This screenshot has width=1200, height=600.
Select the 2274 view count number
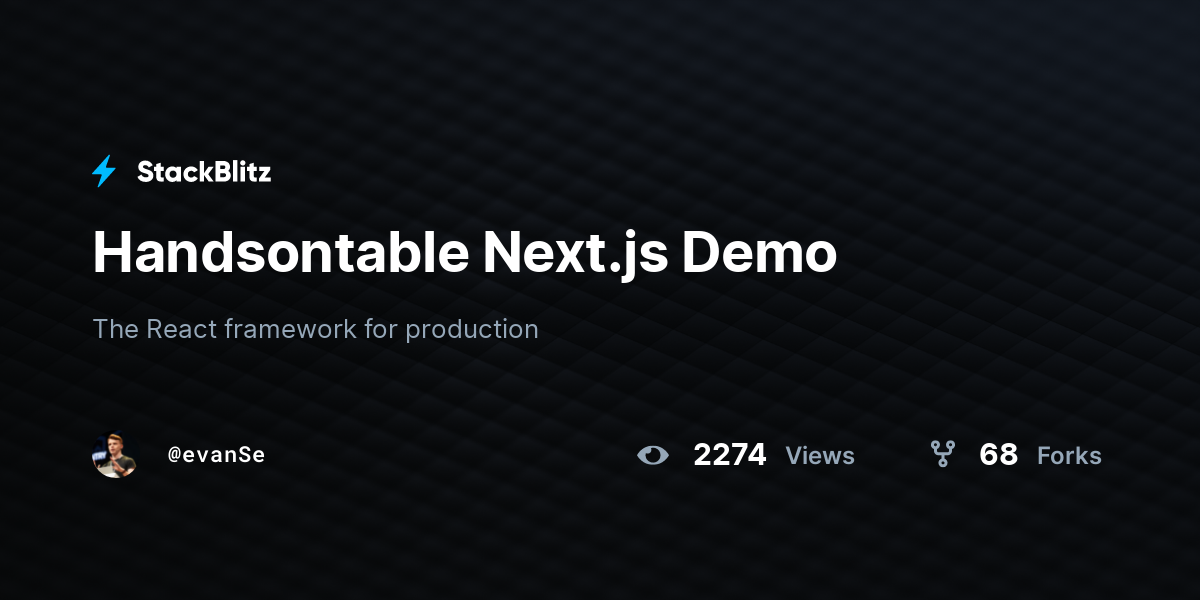[730, 455]
